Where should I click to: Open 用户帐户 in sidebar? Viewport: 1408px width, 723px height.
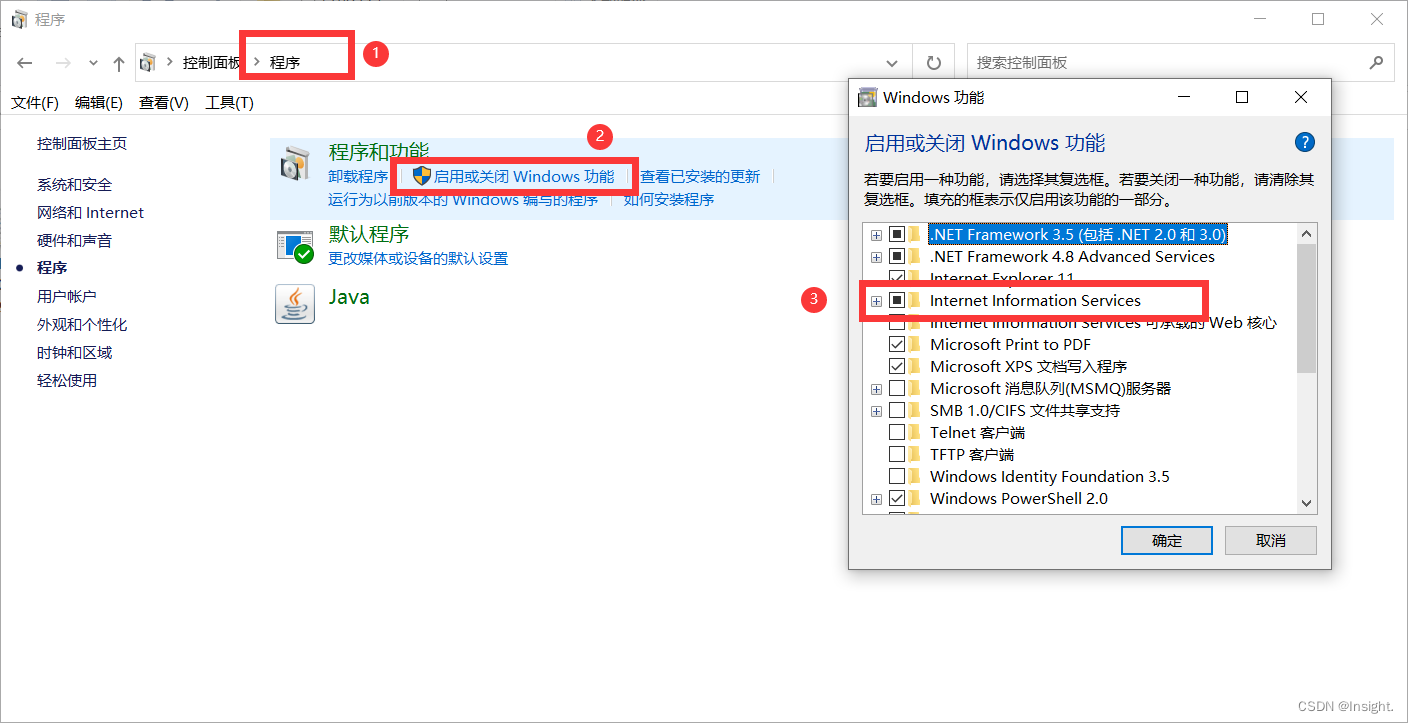67,296
